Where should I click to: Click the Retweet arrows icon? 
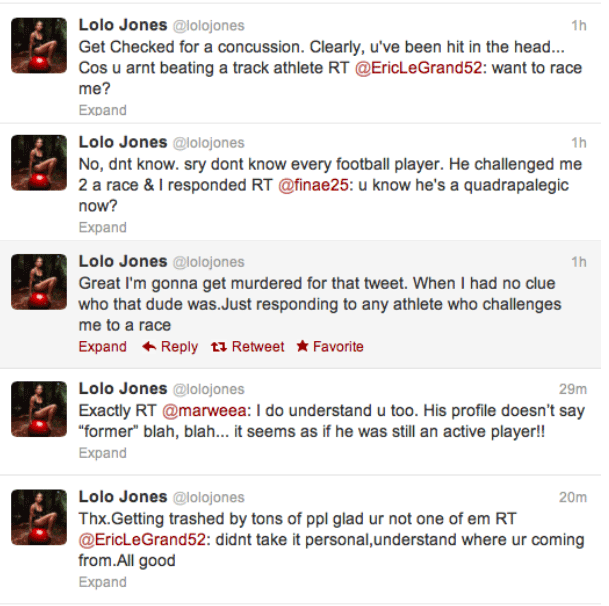[219, 347]
